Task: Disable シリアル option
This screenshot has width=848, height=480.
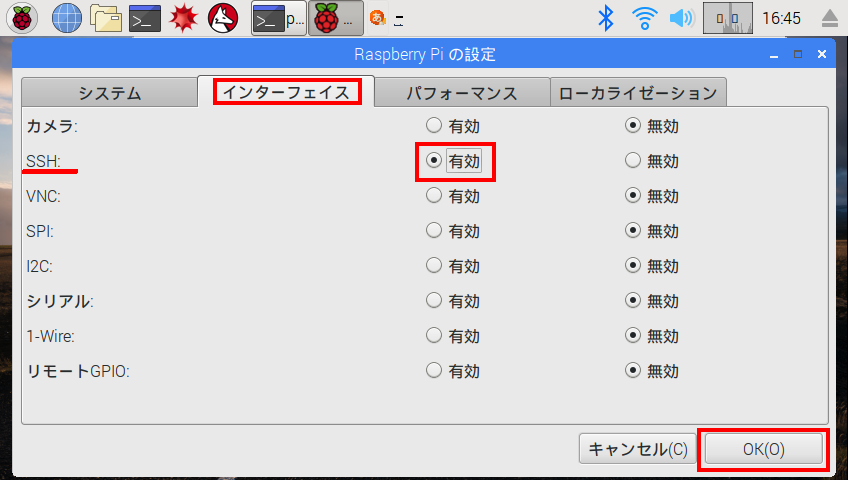Action: click(652, 301)
